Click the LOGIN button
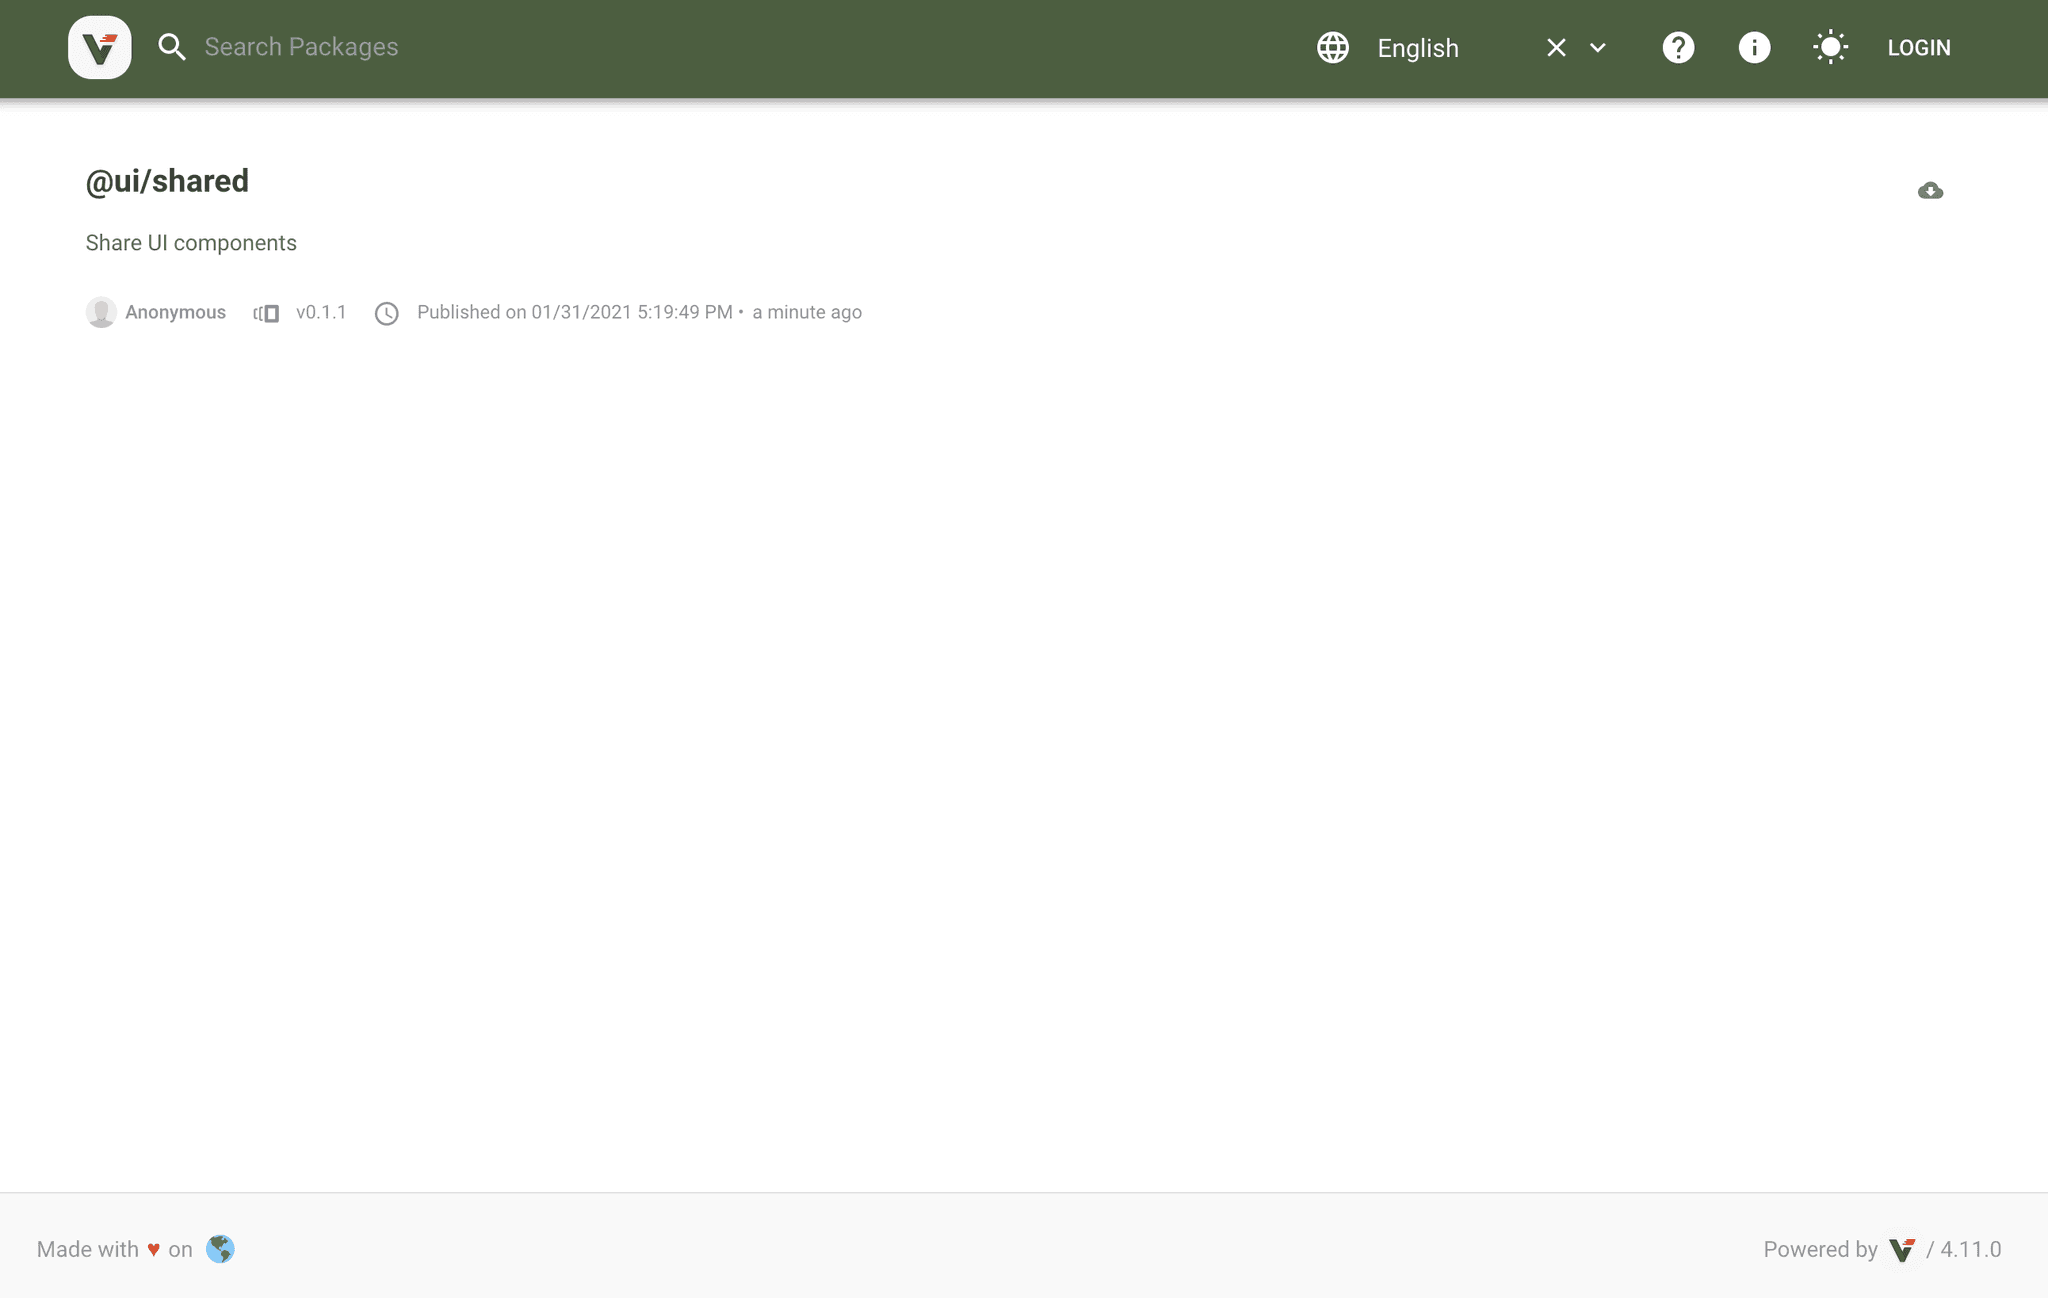This screenshot has height=1298, width=2048. [1918, 47]
